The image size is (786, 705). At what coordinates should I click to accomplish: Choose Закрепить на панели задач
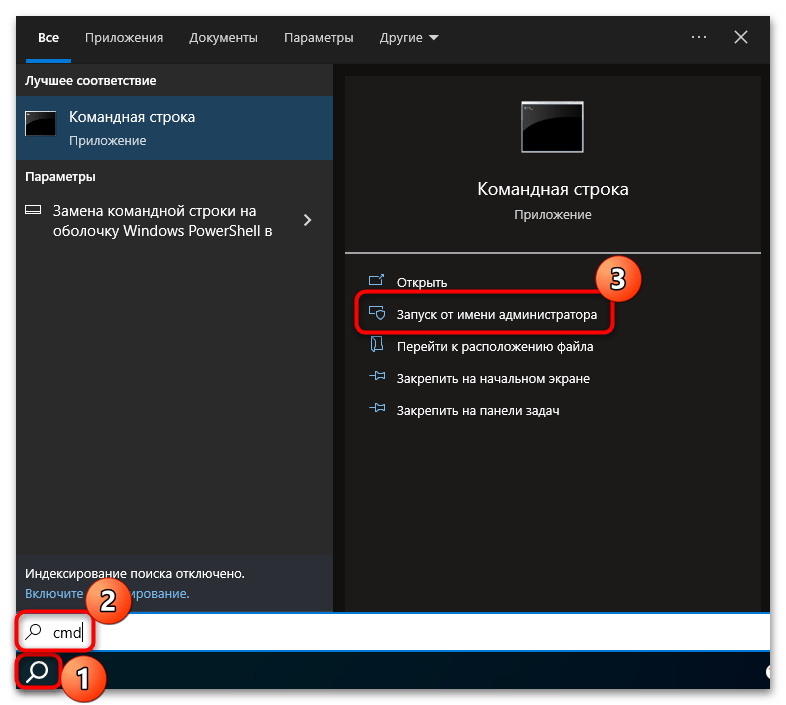[478, 411]
